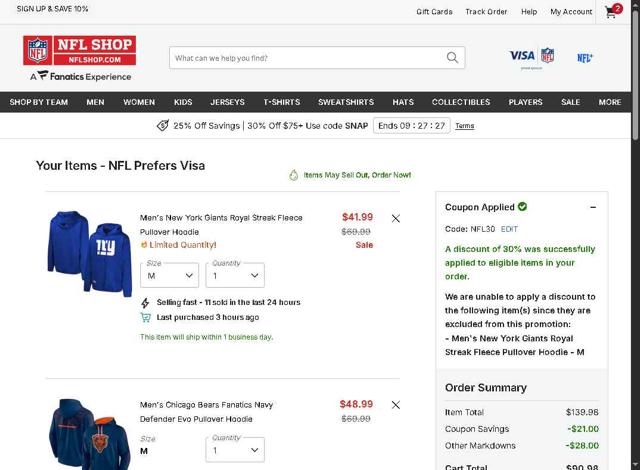
Task: Open Quantity dropdown for Giants hoodie
Action: tap(234, 275)
